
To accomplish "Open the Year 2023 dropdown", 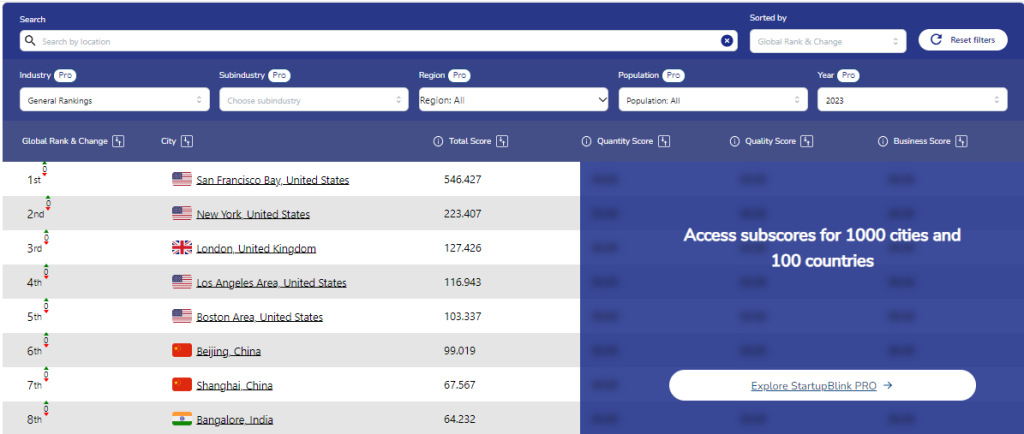I will [x=912, y=100].
